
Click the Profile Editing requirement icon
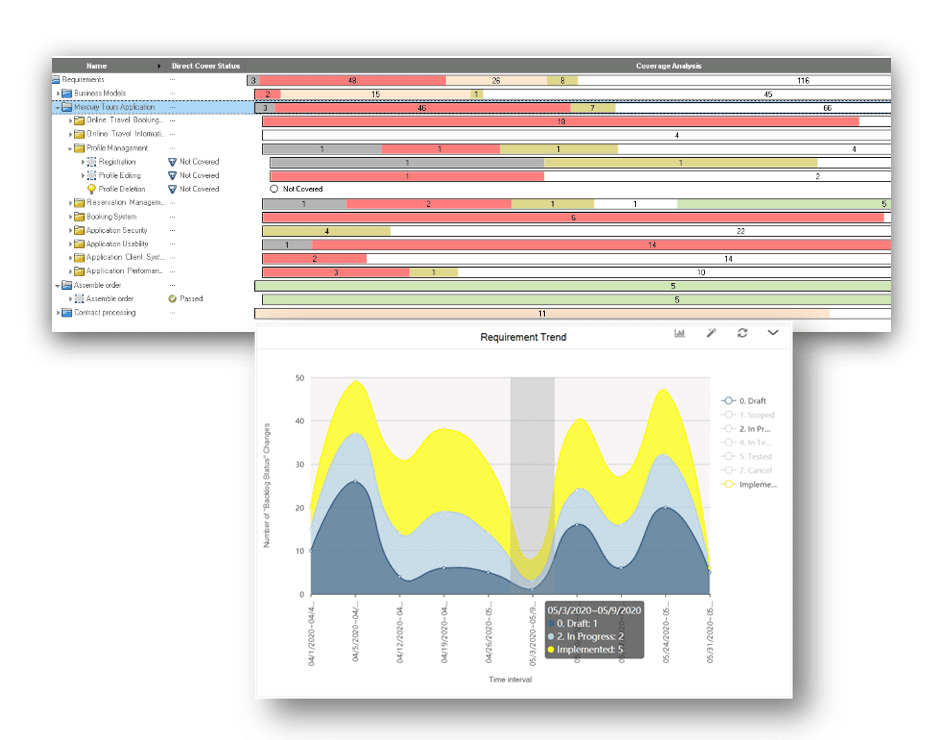[x=91, y=175]
